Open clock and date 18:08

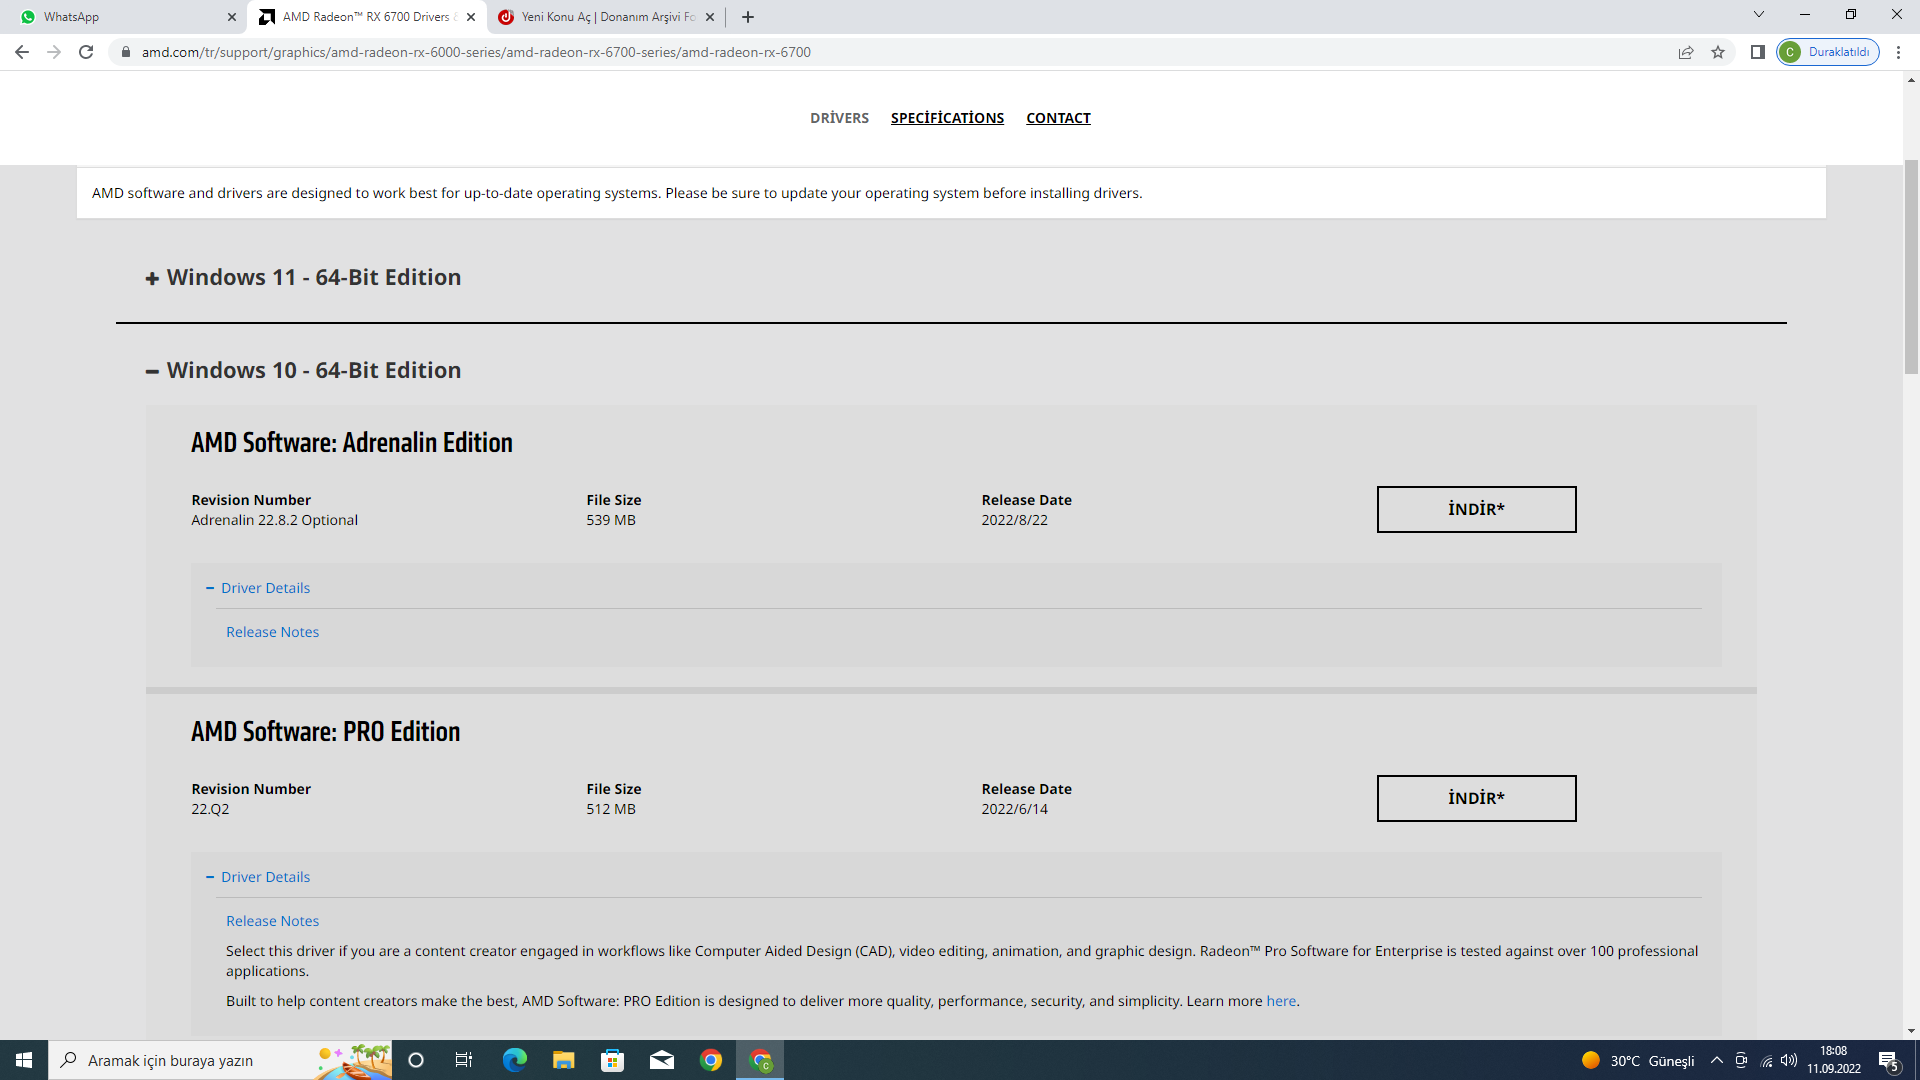pyautogui.click(x=1834, y=1060)
